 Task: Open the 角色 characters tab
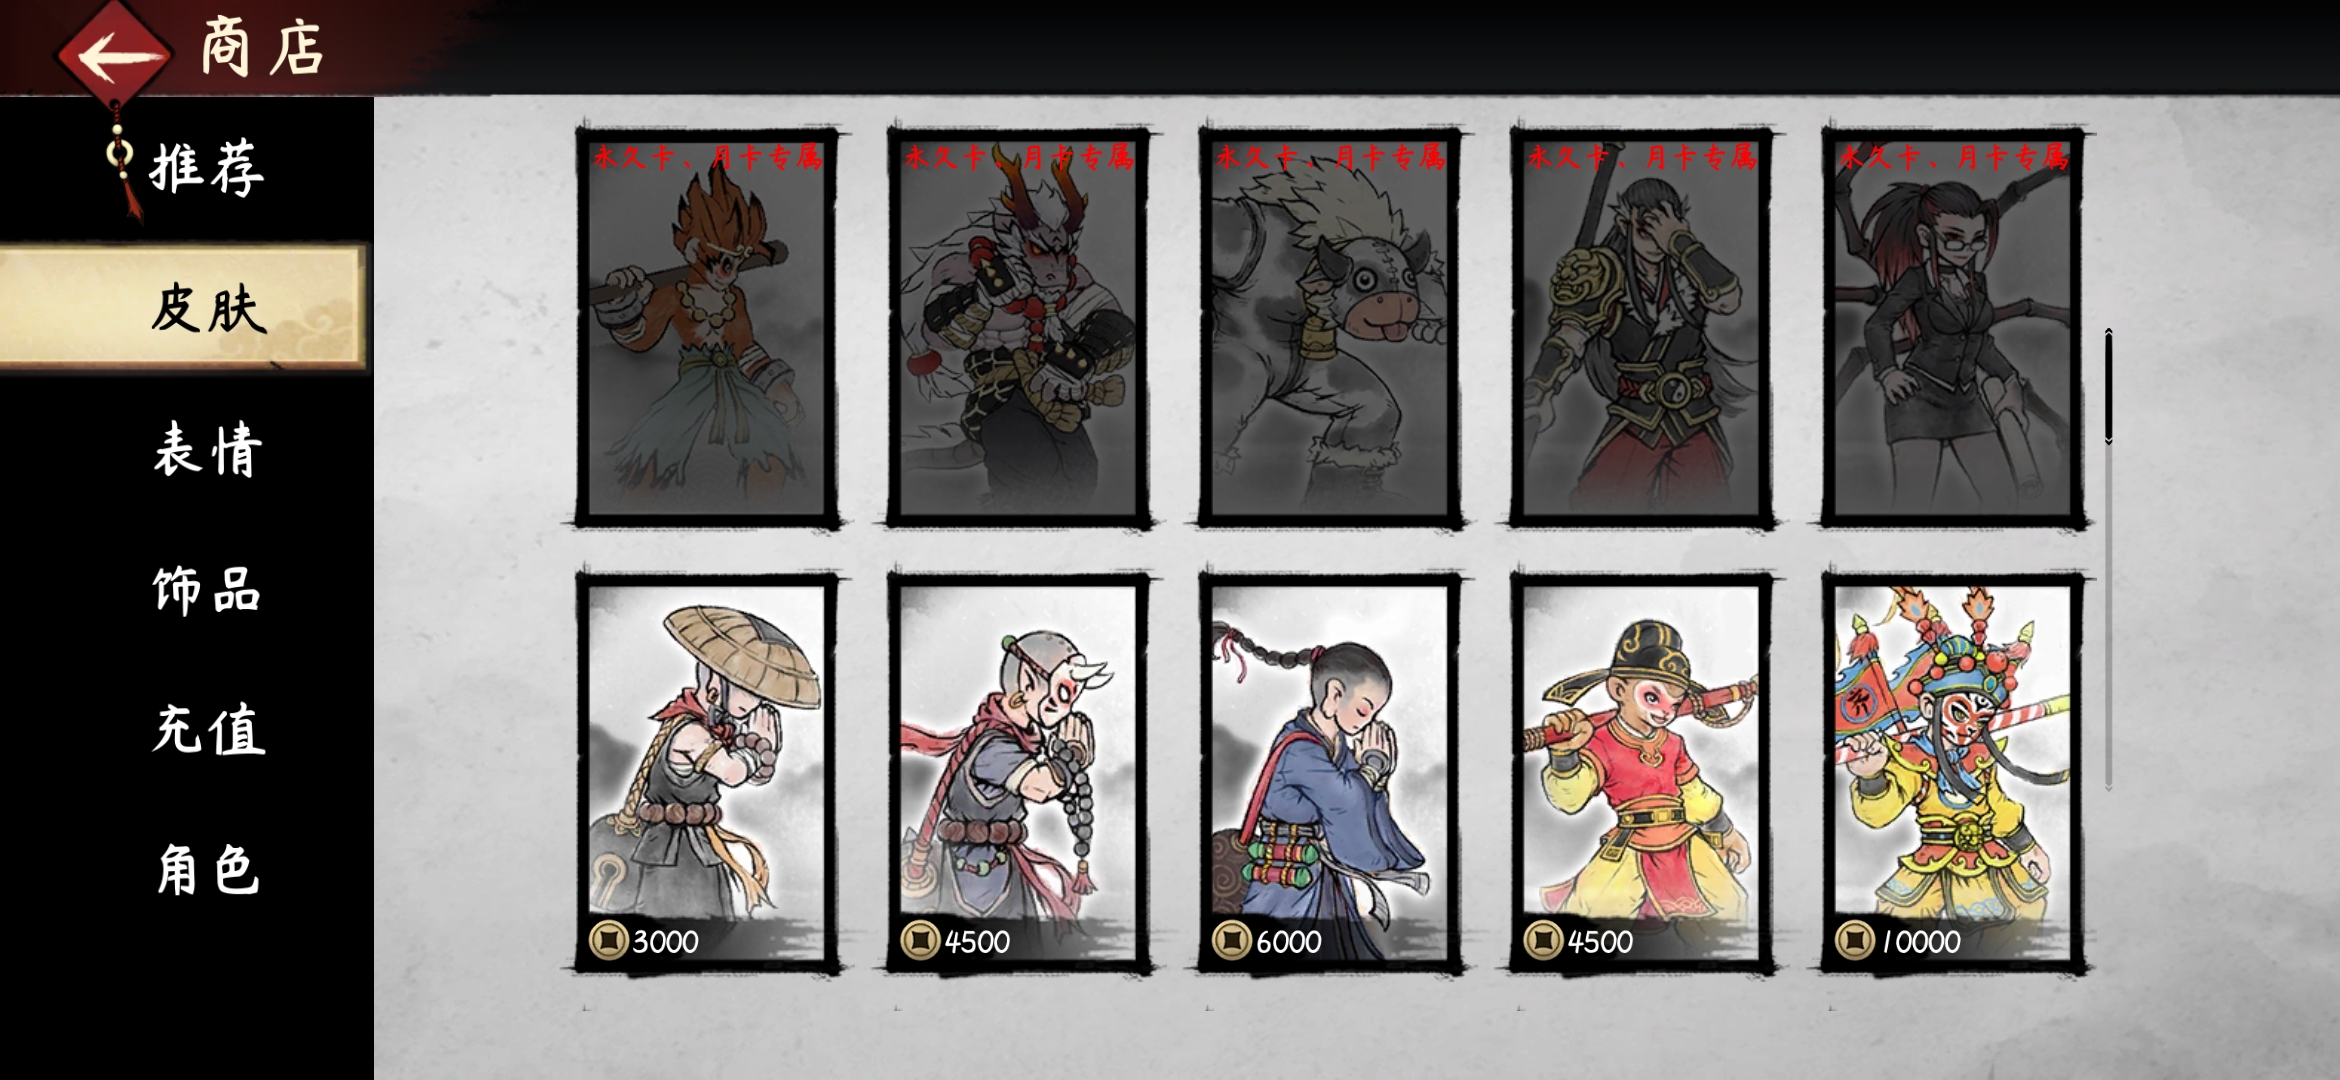(208, 869)
